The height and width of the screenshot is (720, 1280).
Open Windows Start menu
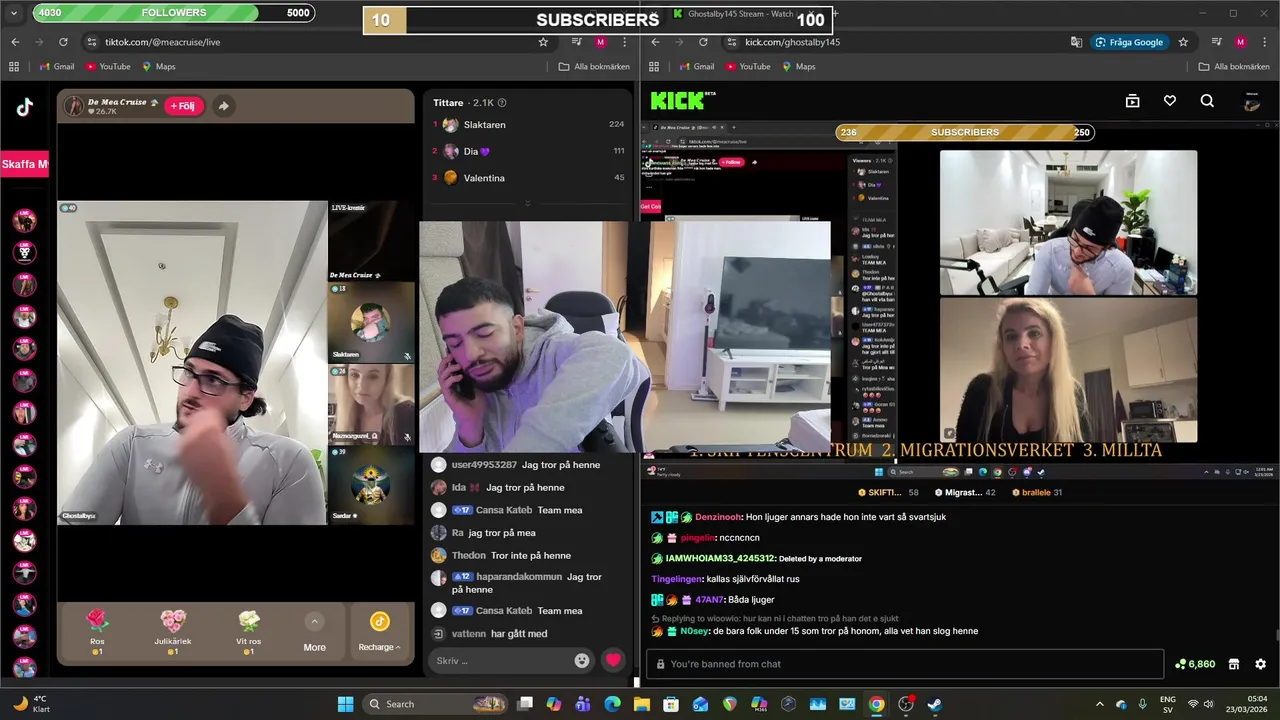(345, 704)
